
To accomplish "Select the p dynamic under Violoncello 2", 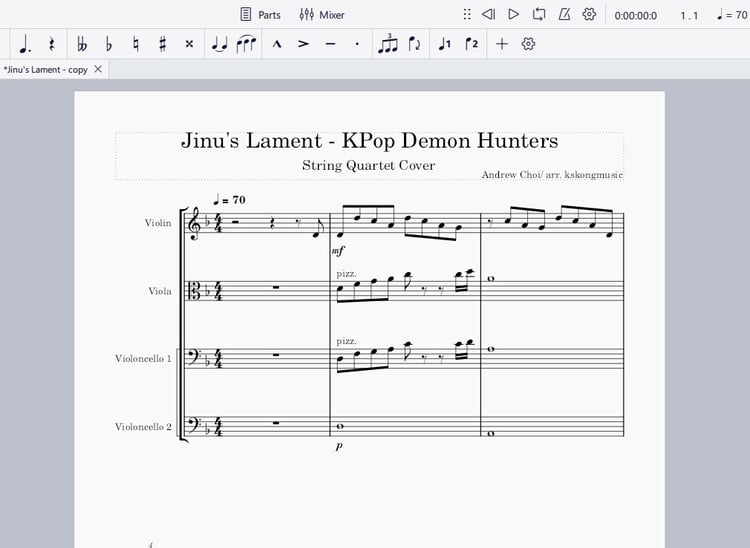I will tap(339, 445).
